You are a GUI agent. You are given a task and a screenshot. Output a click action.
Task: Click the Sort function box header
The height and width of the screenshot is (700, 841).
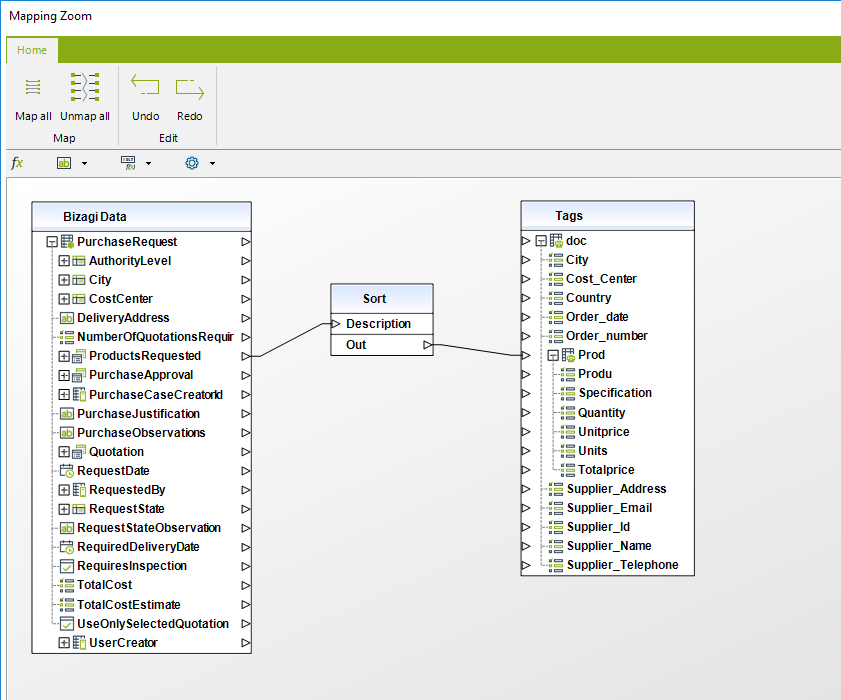click(382, 299)
